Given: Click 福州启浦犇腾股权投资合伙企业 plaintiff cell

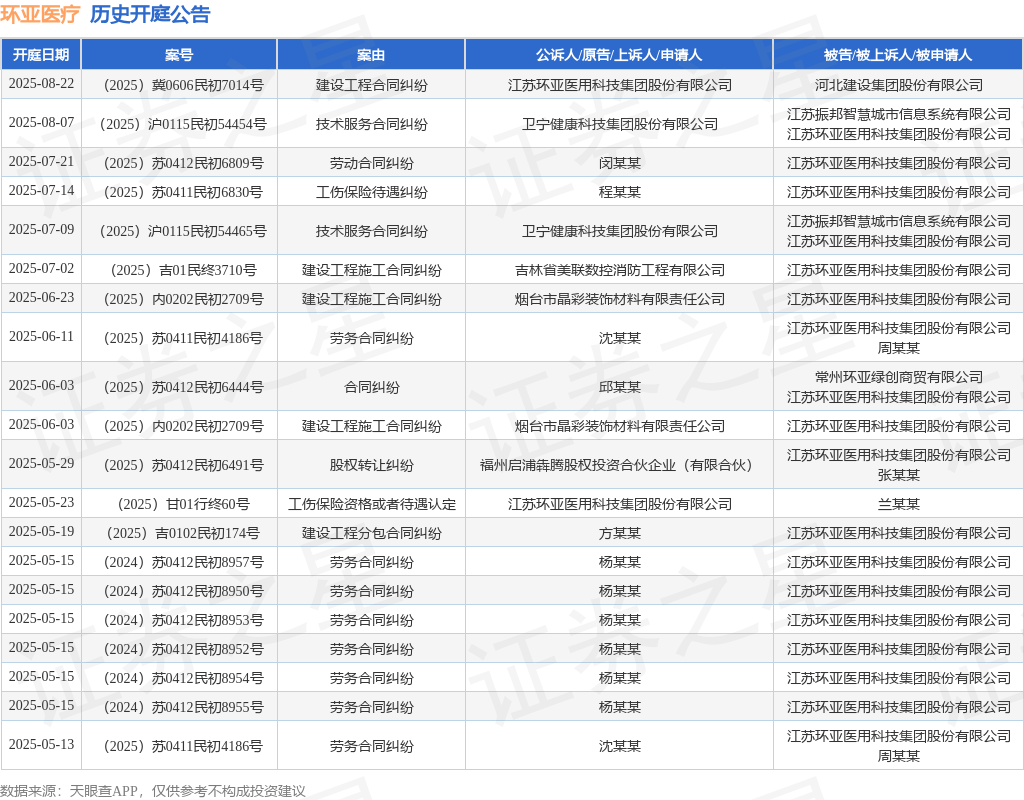Looking at the screenshot, I should click(x=620, y=465).
